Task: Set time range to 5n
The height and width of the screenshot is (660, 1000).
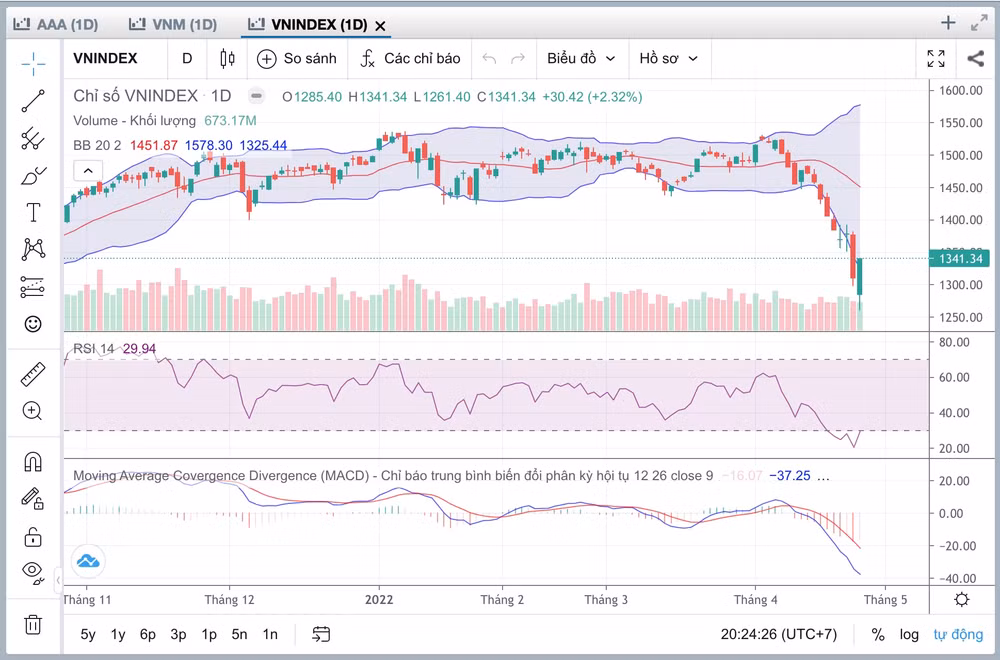Action: [239, 634]
